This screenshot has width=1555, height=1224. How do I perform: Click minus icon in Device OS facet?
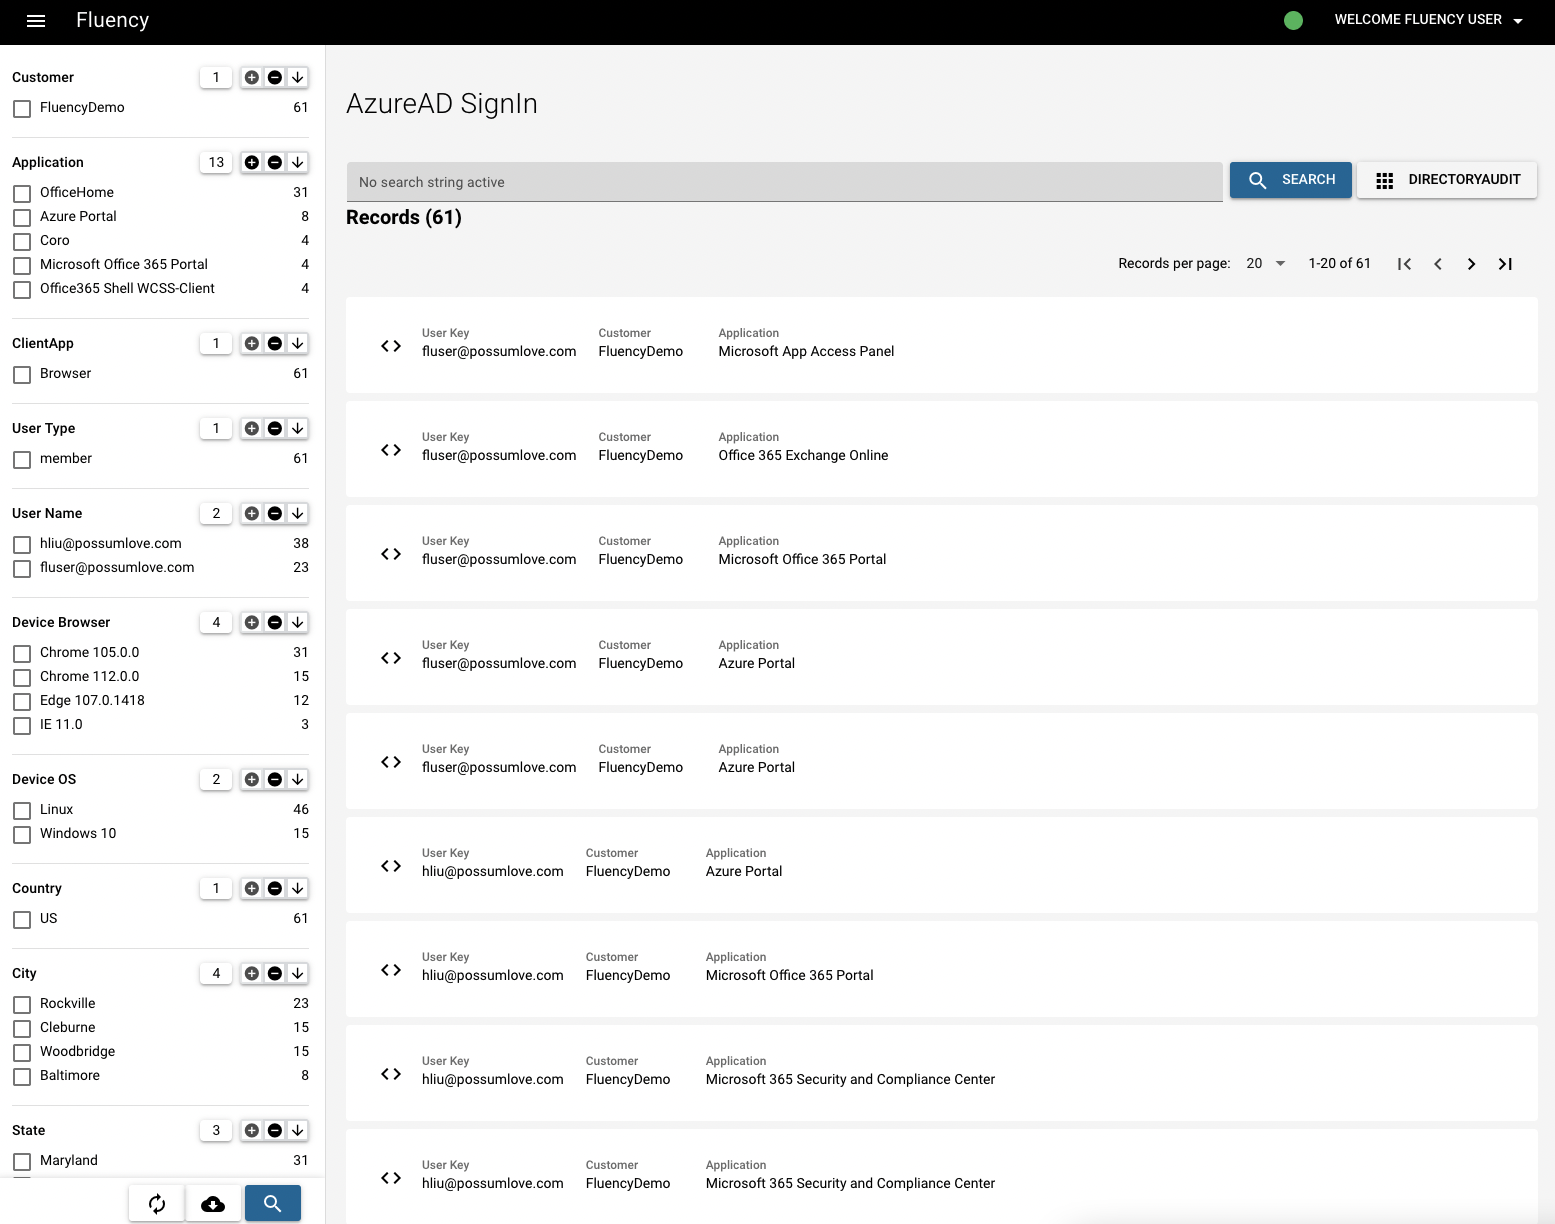point(274,779)
